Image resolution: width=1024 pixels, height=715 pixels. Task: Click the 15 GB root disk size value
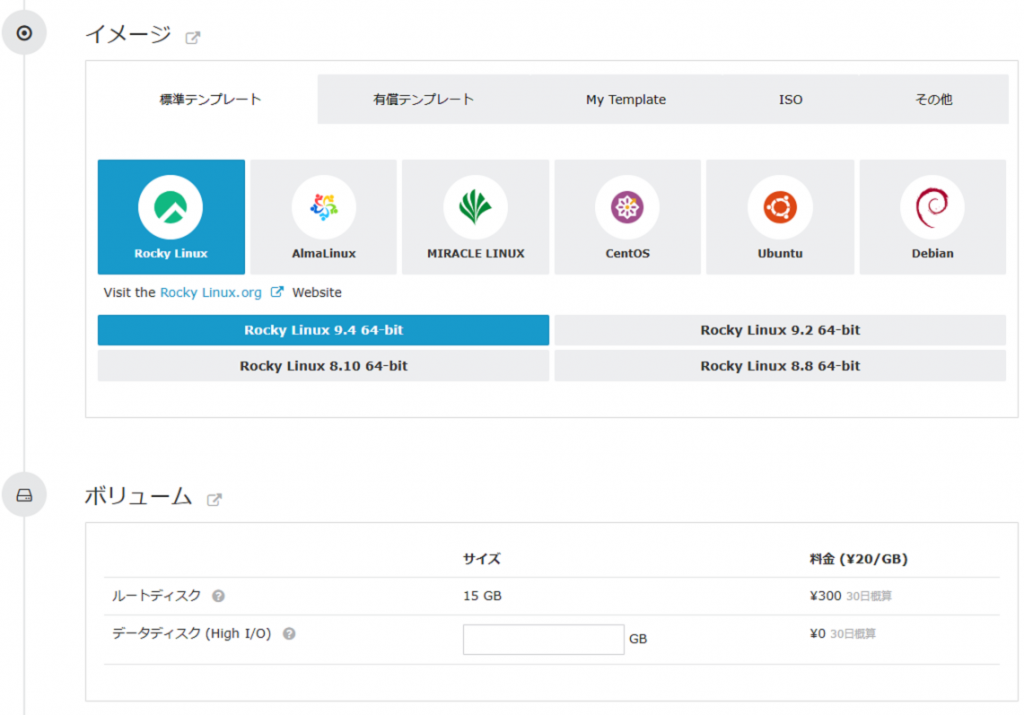tap(482, 596)
